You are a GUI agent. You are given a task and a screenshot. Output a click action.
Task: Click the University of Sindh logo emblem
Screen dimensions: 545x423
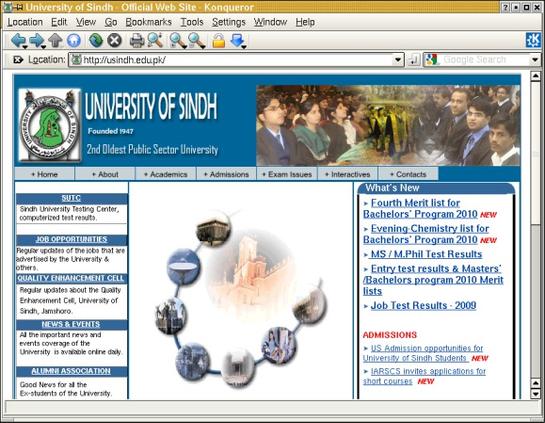pos(50,125)
